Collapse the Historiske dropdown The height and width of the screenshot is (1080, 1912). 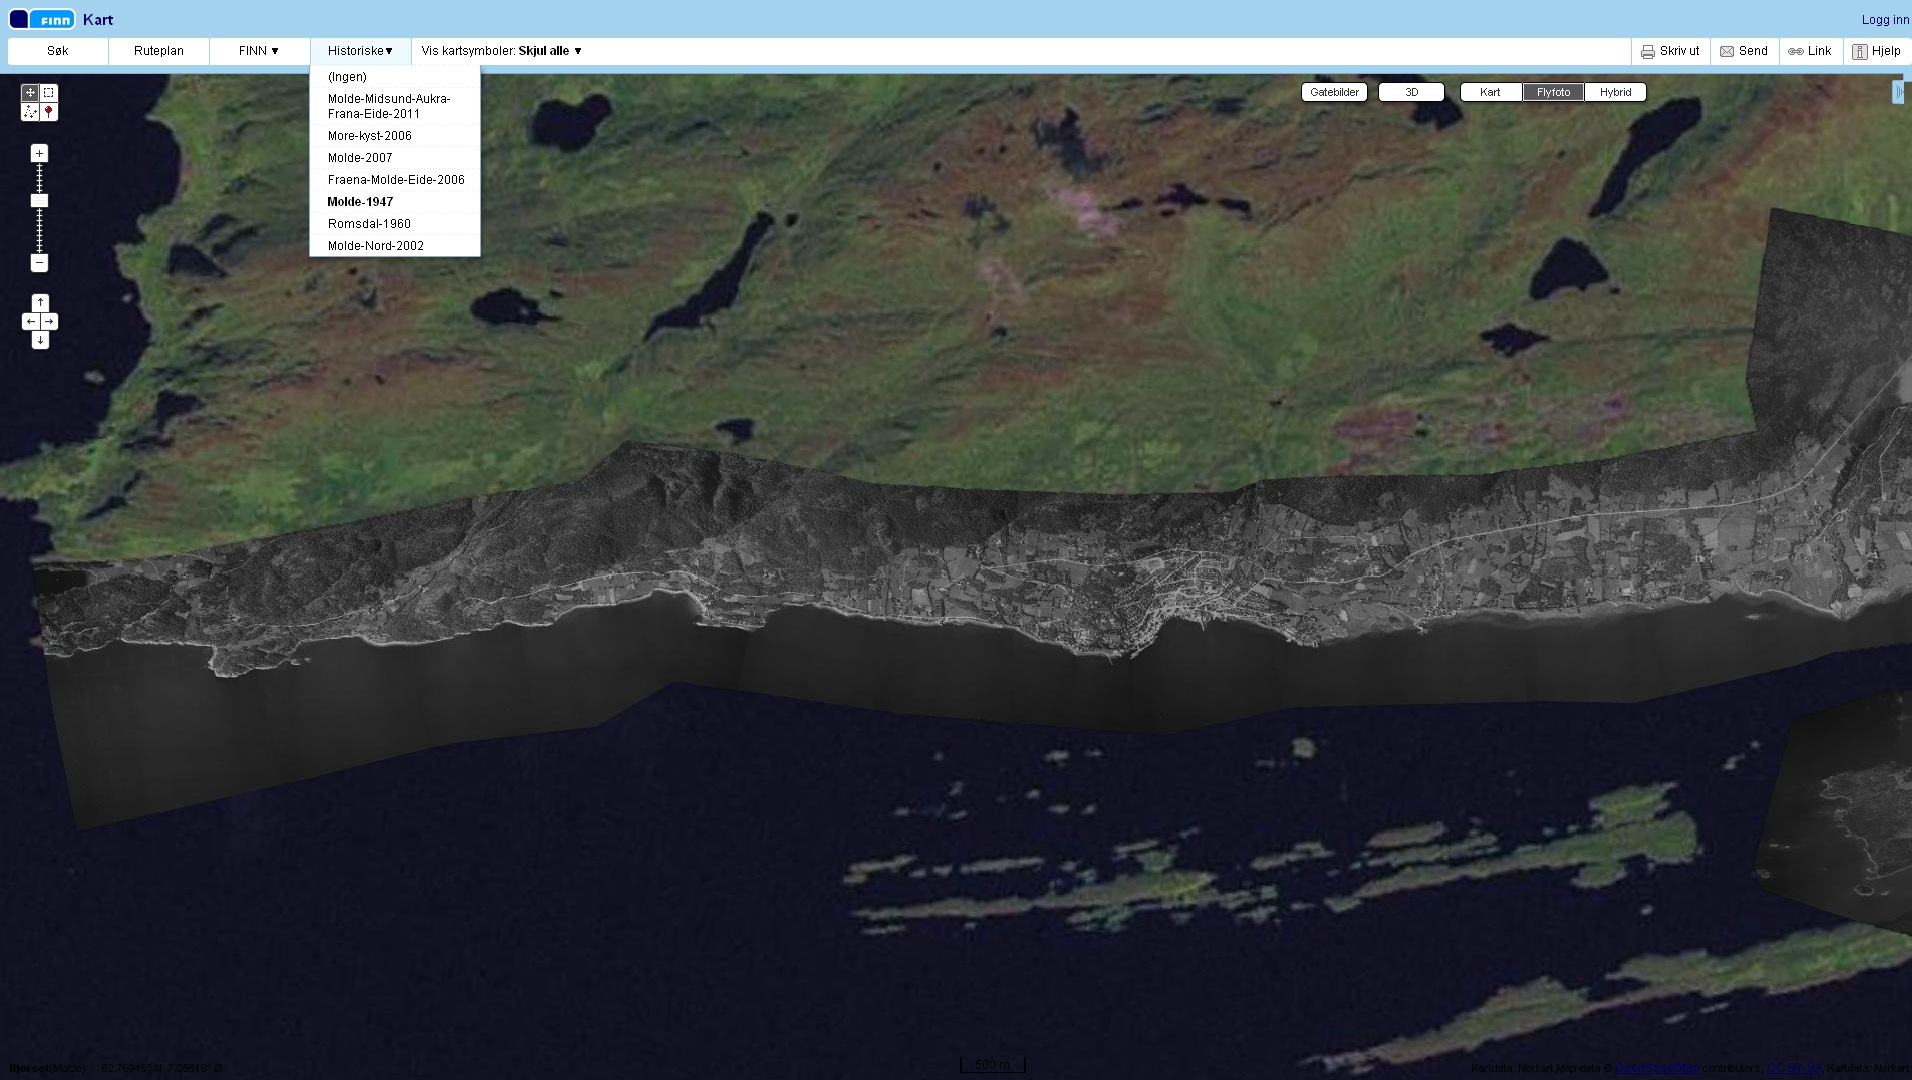[x=360, y=51]
